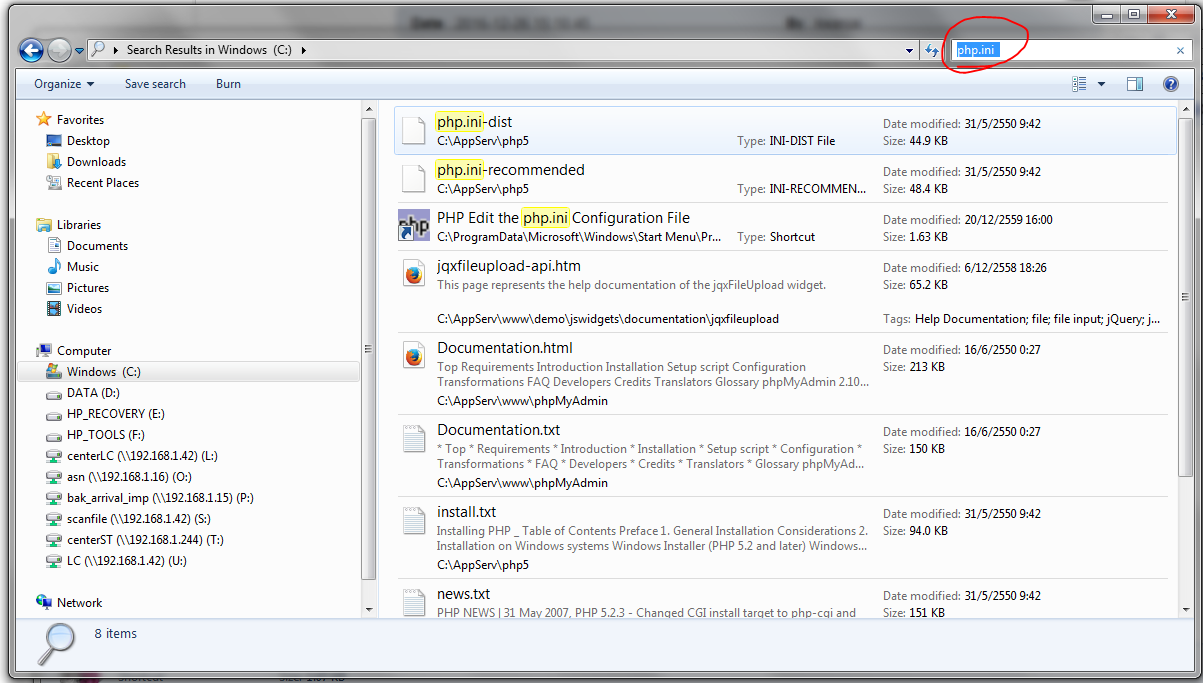This screenshot has height=683, width=1203.
Task: Click the large search icon in details pane
Action: pos(56,645)
